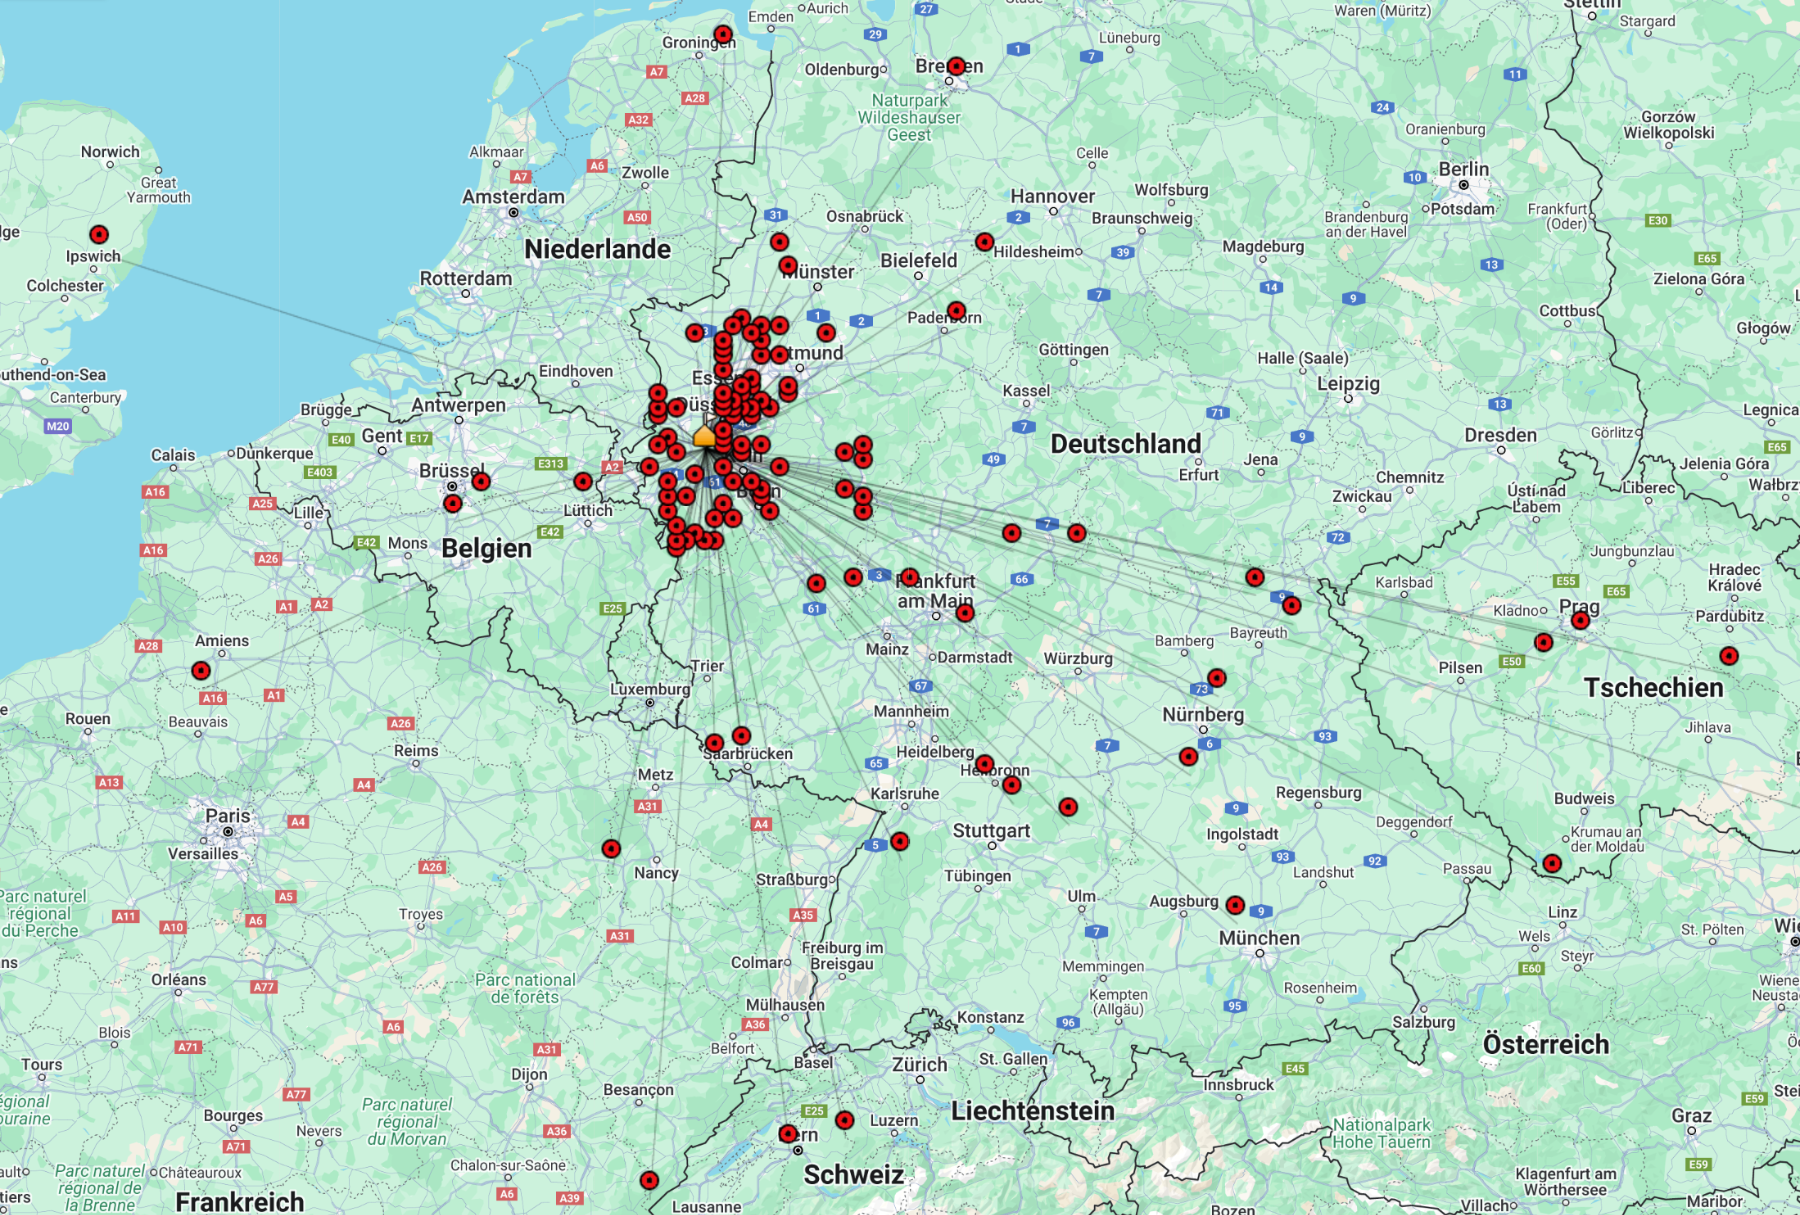Select the red marker next to Augsburg
The image size is (1800, 1215).
tap(1235, 905)
